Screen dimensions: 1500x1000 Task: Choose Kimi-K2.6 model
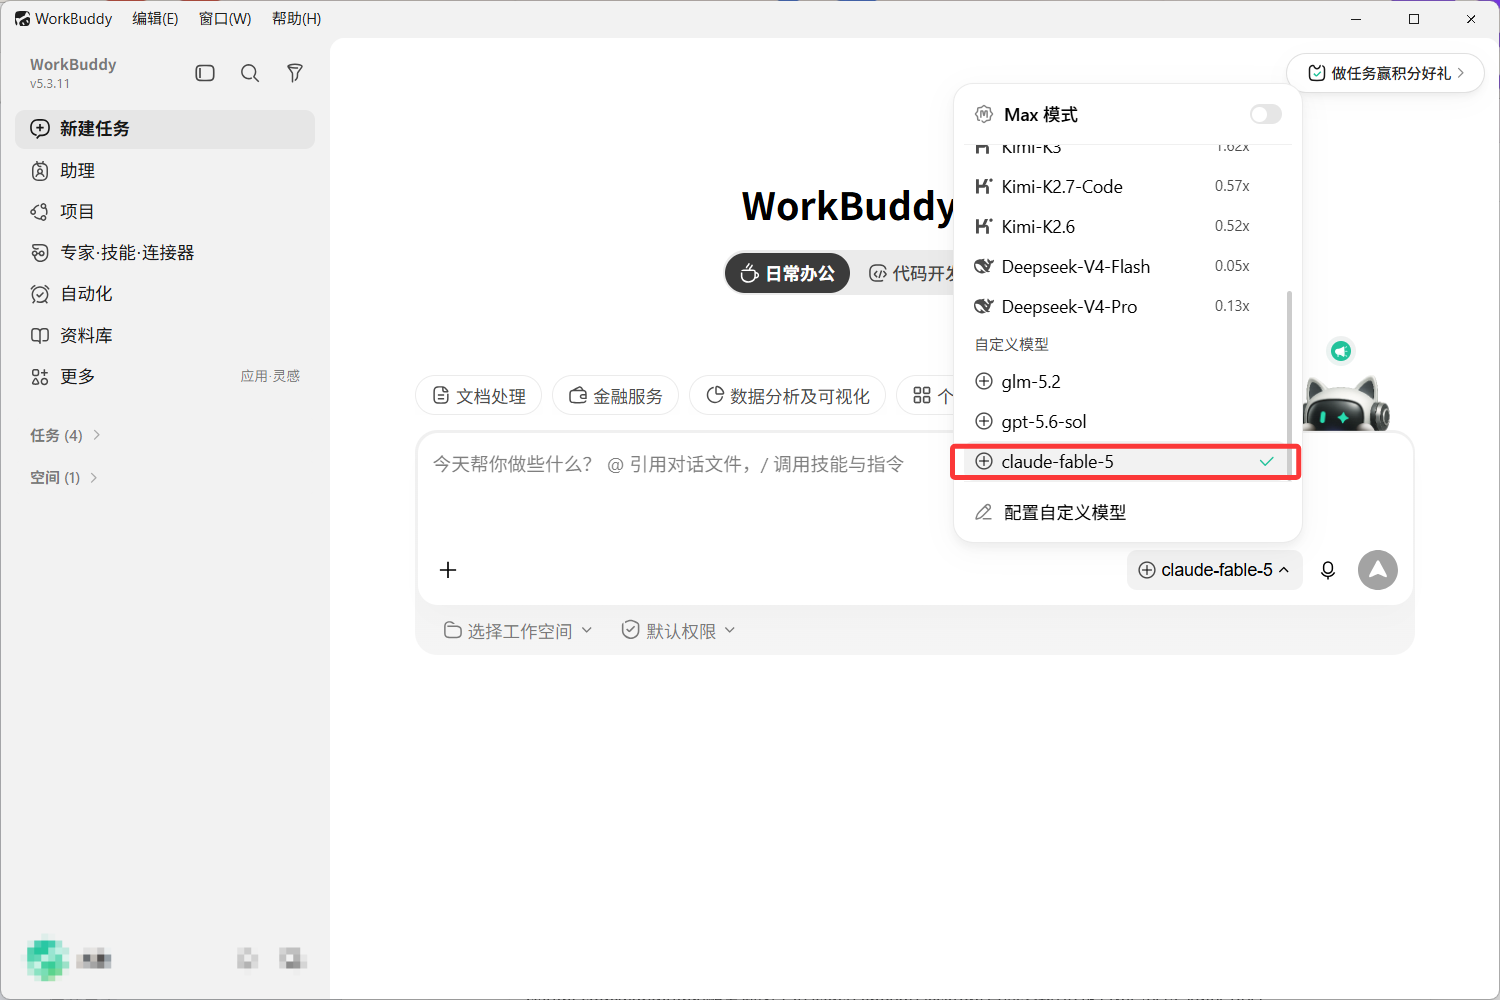[1125, 227]
